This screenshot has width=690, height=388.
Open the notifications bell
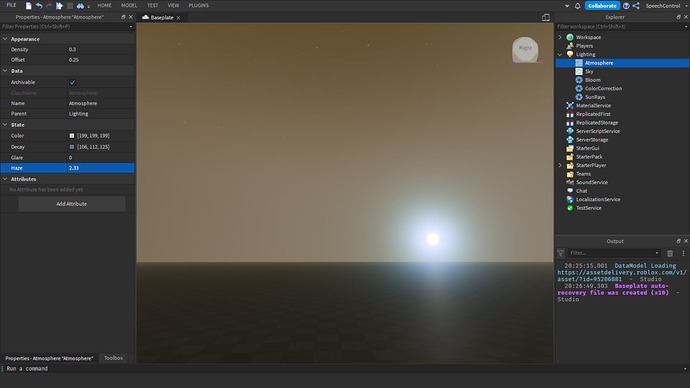[x=578, y=6]
